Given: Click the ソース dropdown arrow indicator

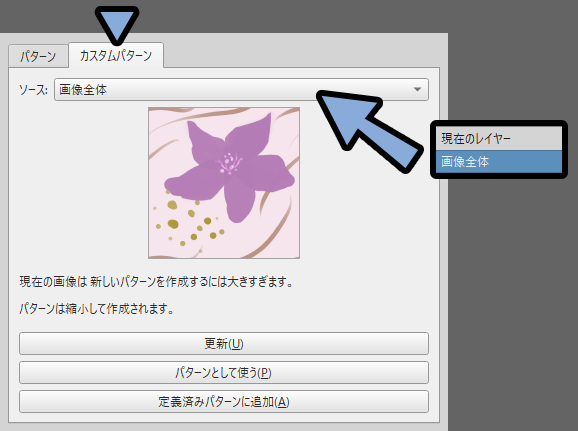Looking at the screenshot, I should [417, 89].
